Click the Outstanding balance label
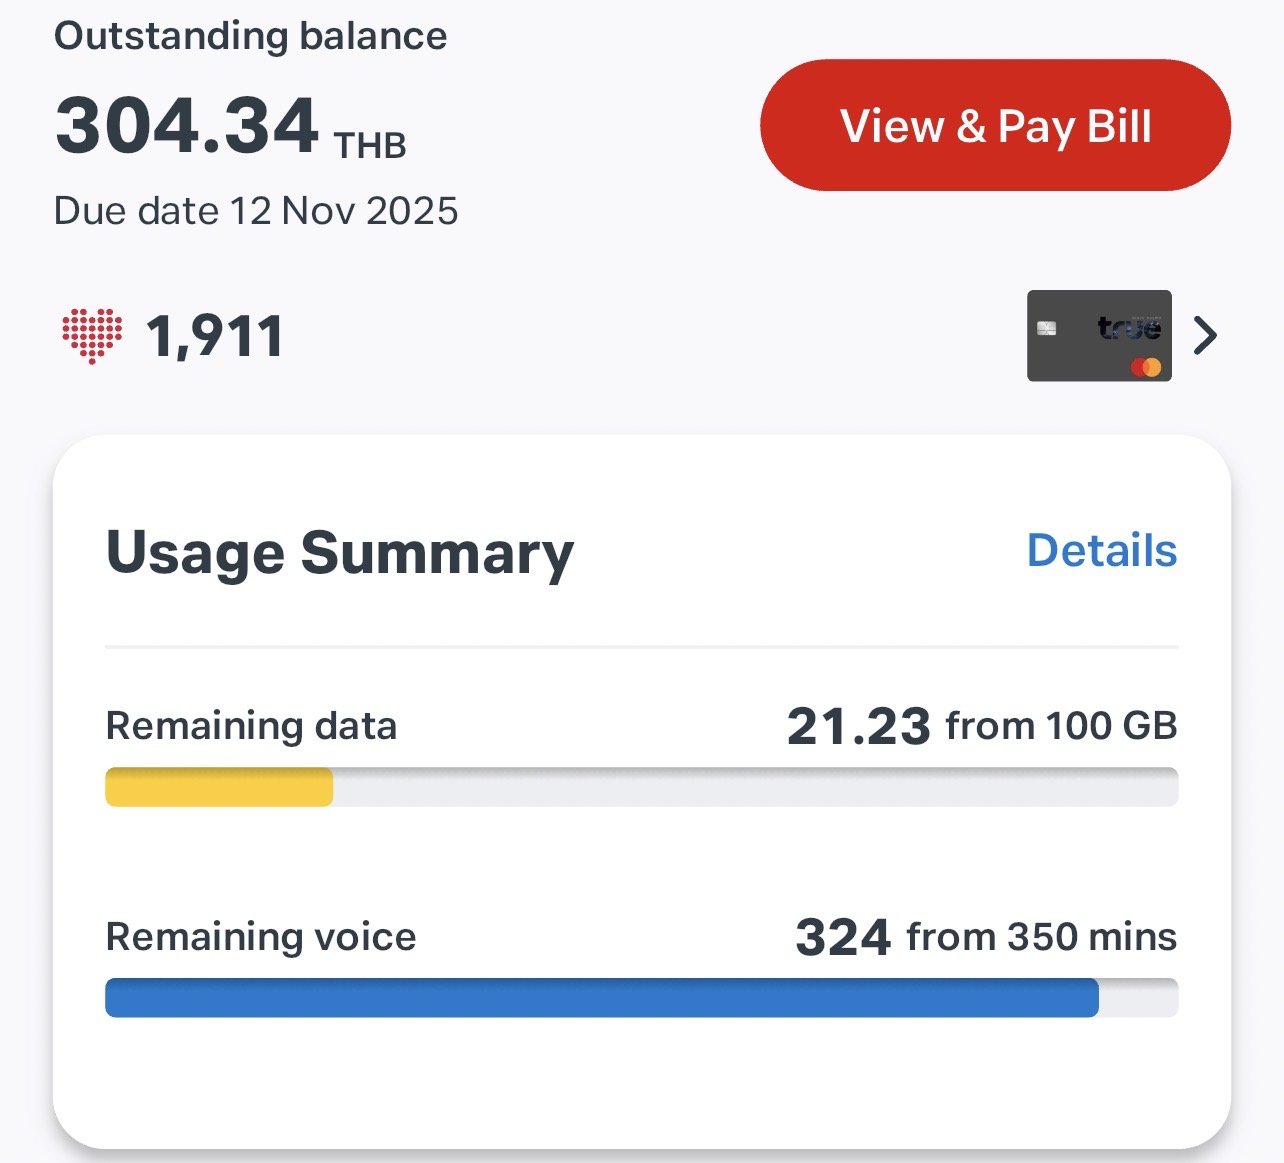 (250, 36)
